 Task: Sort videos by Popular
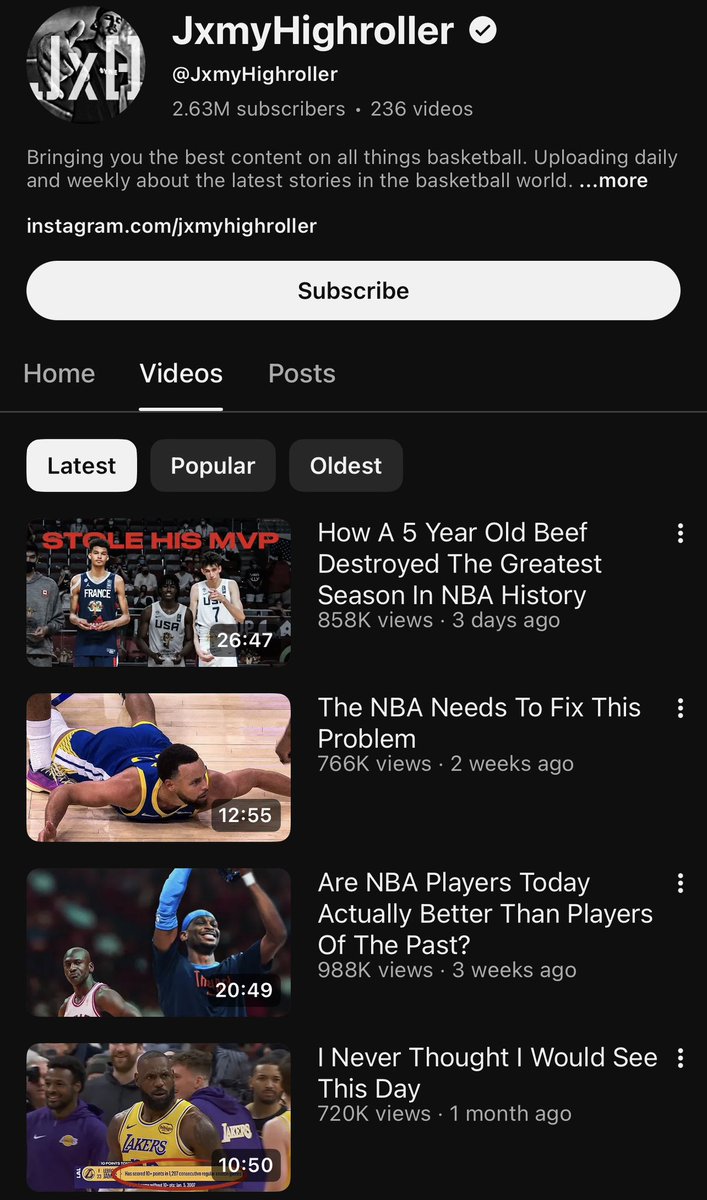coord(213,466)
